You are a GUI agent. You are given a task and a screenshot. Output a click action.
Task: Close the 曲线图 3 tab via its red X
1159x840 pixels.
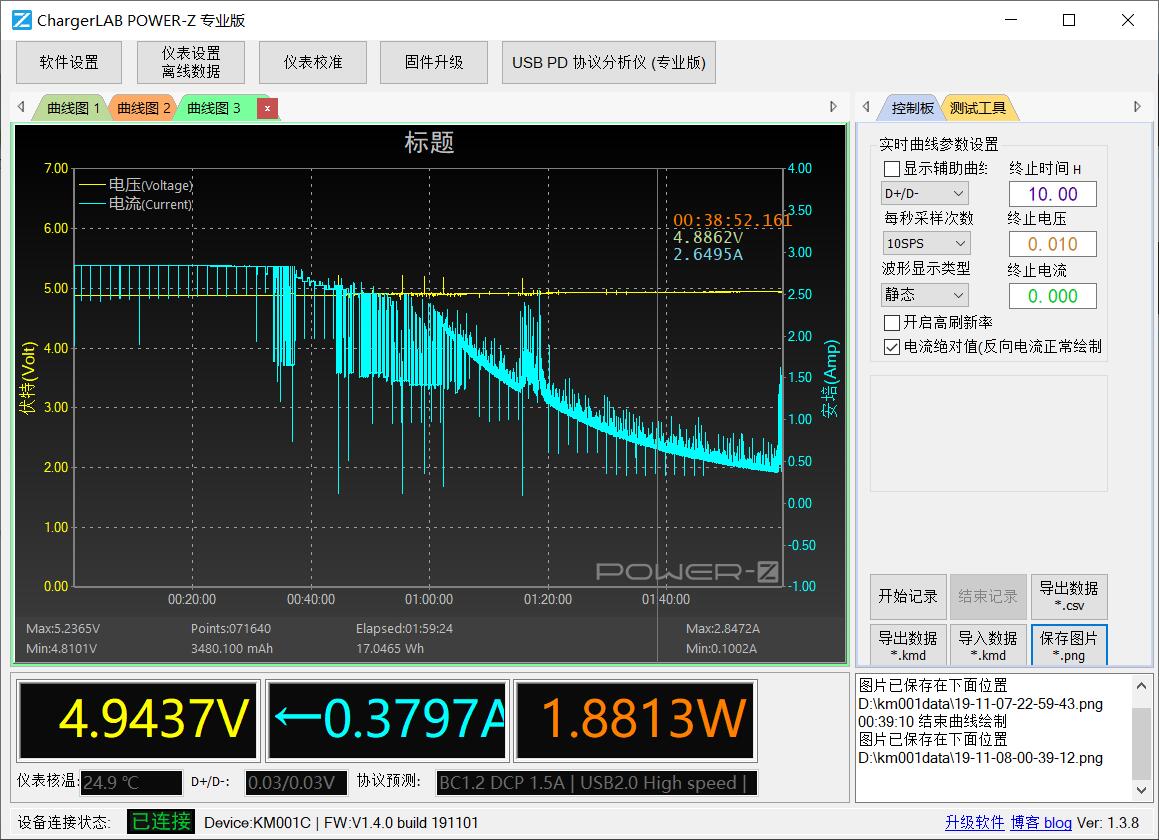click(x=265, y=107)
